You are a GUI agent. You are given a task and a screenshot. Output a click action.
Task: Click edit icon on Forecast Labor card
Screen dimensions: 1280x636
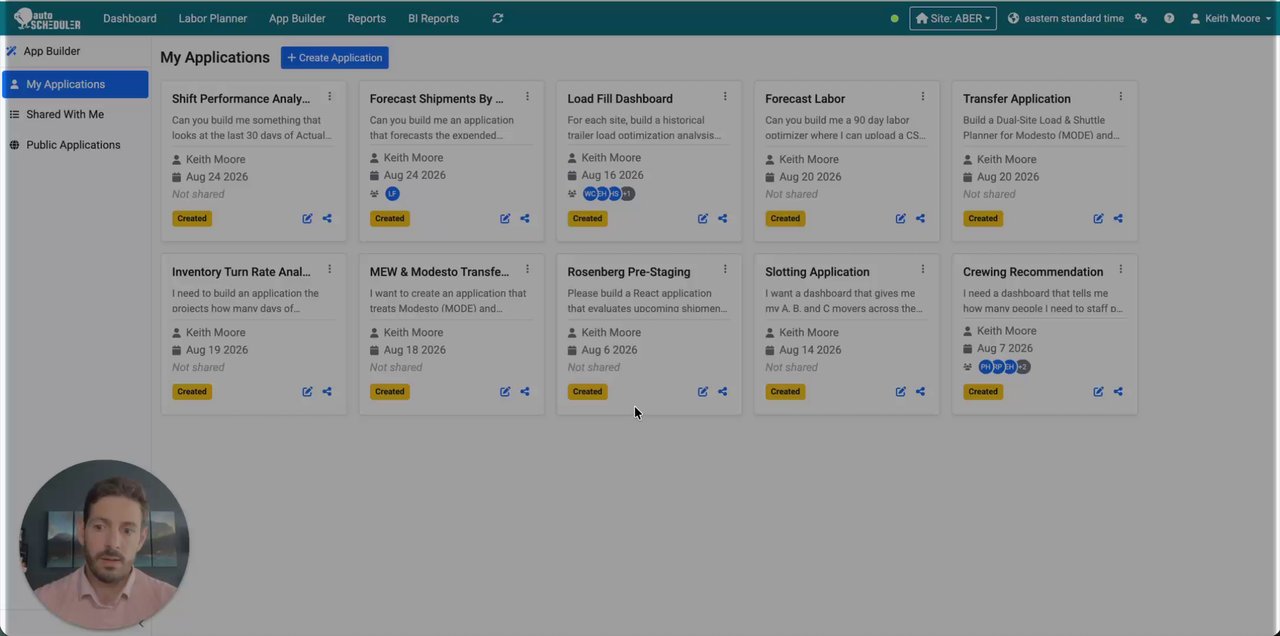click(900, 218)
